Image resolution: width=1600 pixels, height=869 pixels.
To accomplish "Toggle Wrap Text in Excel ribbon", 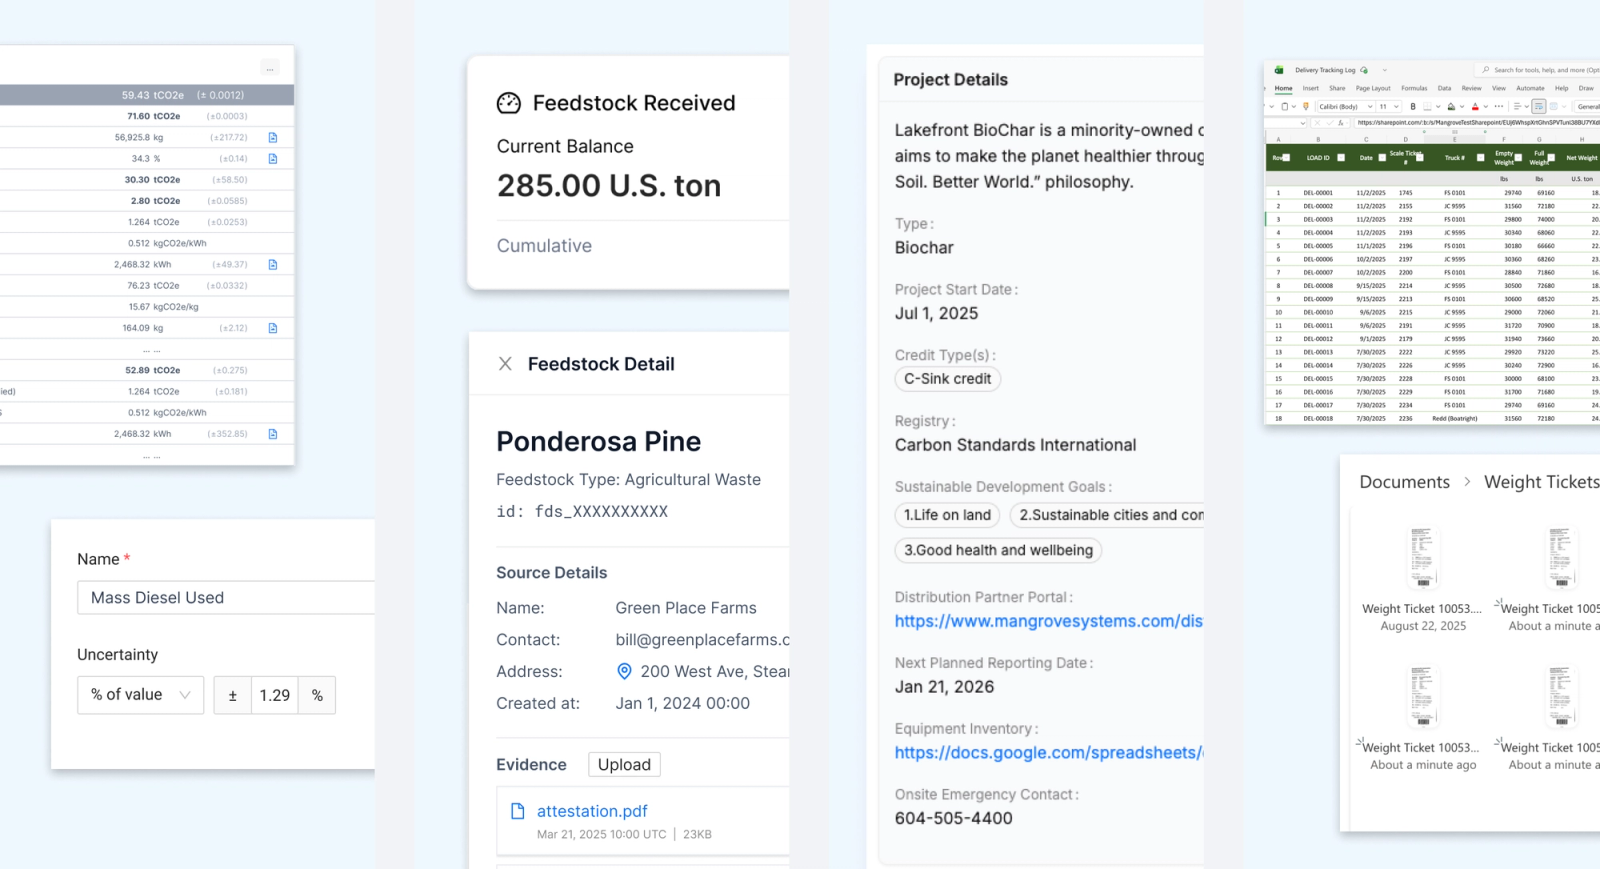I will tap(1539, 106).
